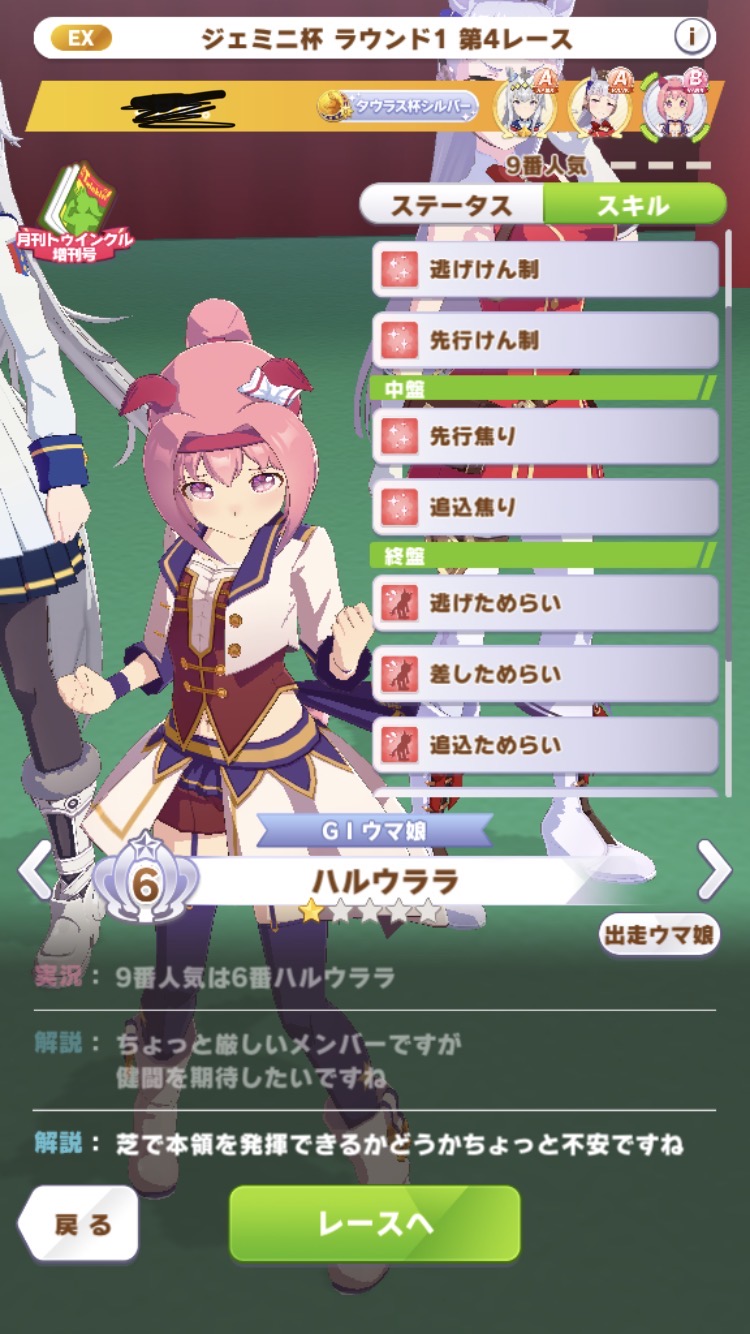
Task: Select the gray-haired character portrait icon
Action: [x=527, y=103]
